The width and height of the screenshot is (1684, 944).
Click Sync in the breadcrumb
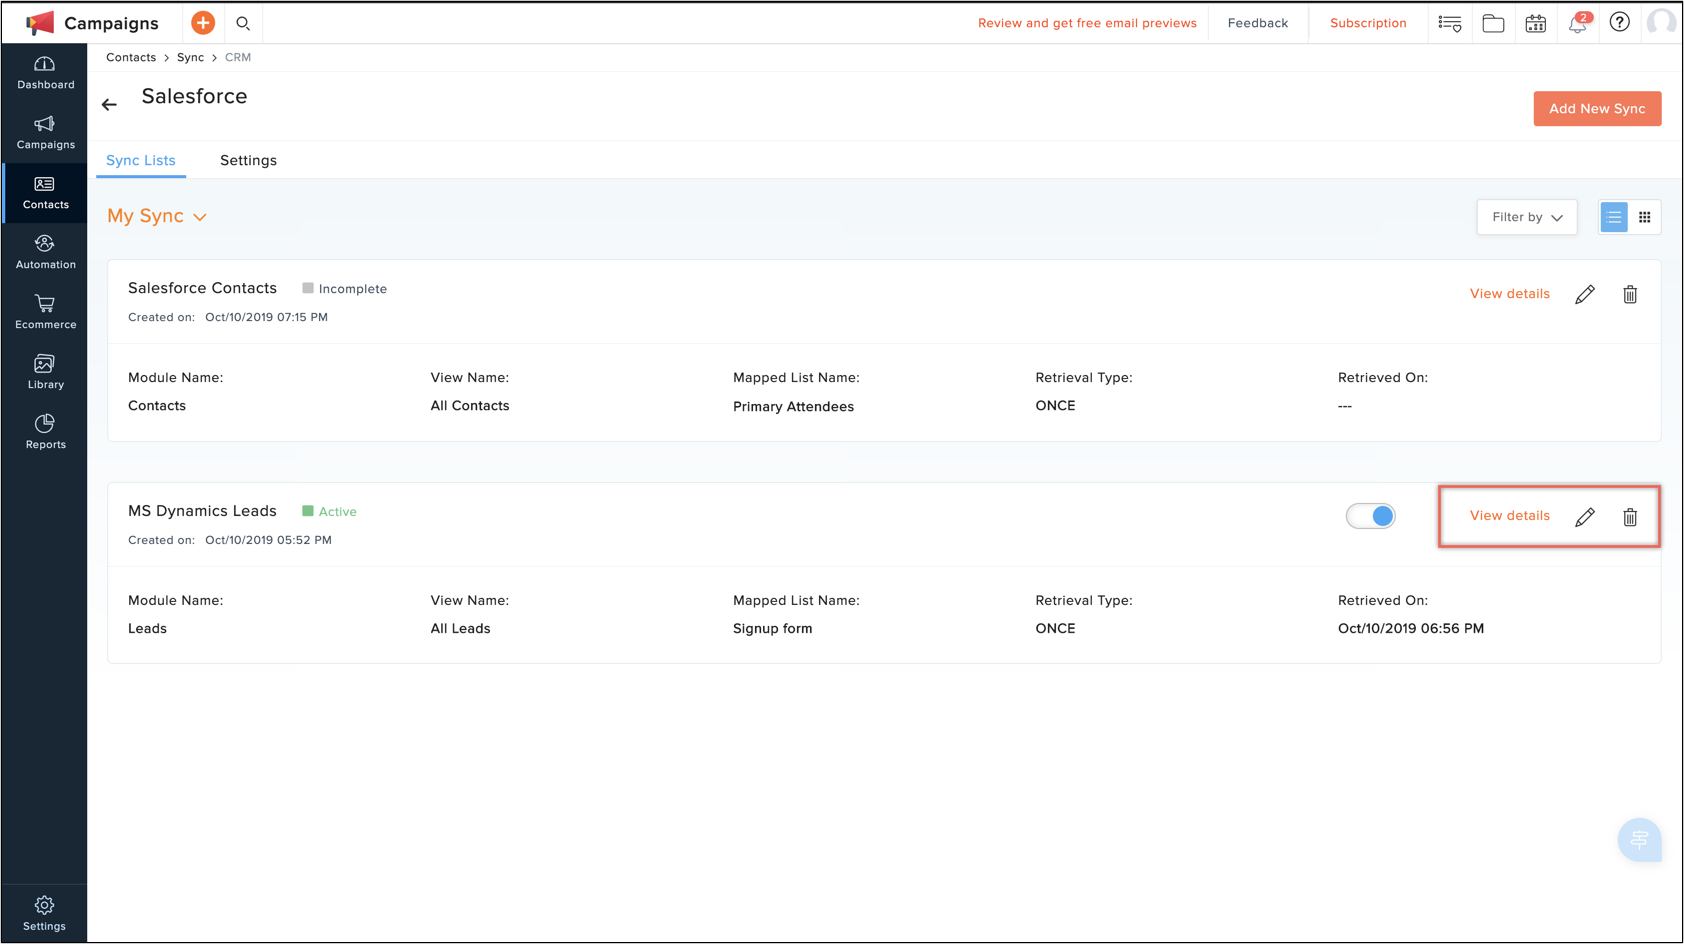point(190,57)
